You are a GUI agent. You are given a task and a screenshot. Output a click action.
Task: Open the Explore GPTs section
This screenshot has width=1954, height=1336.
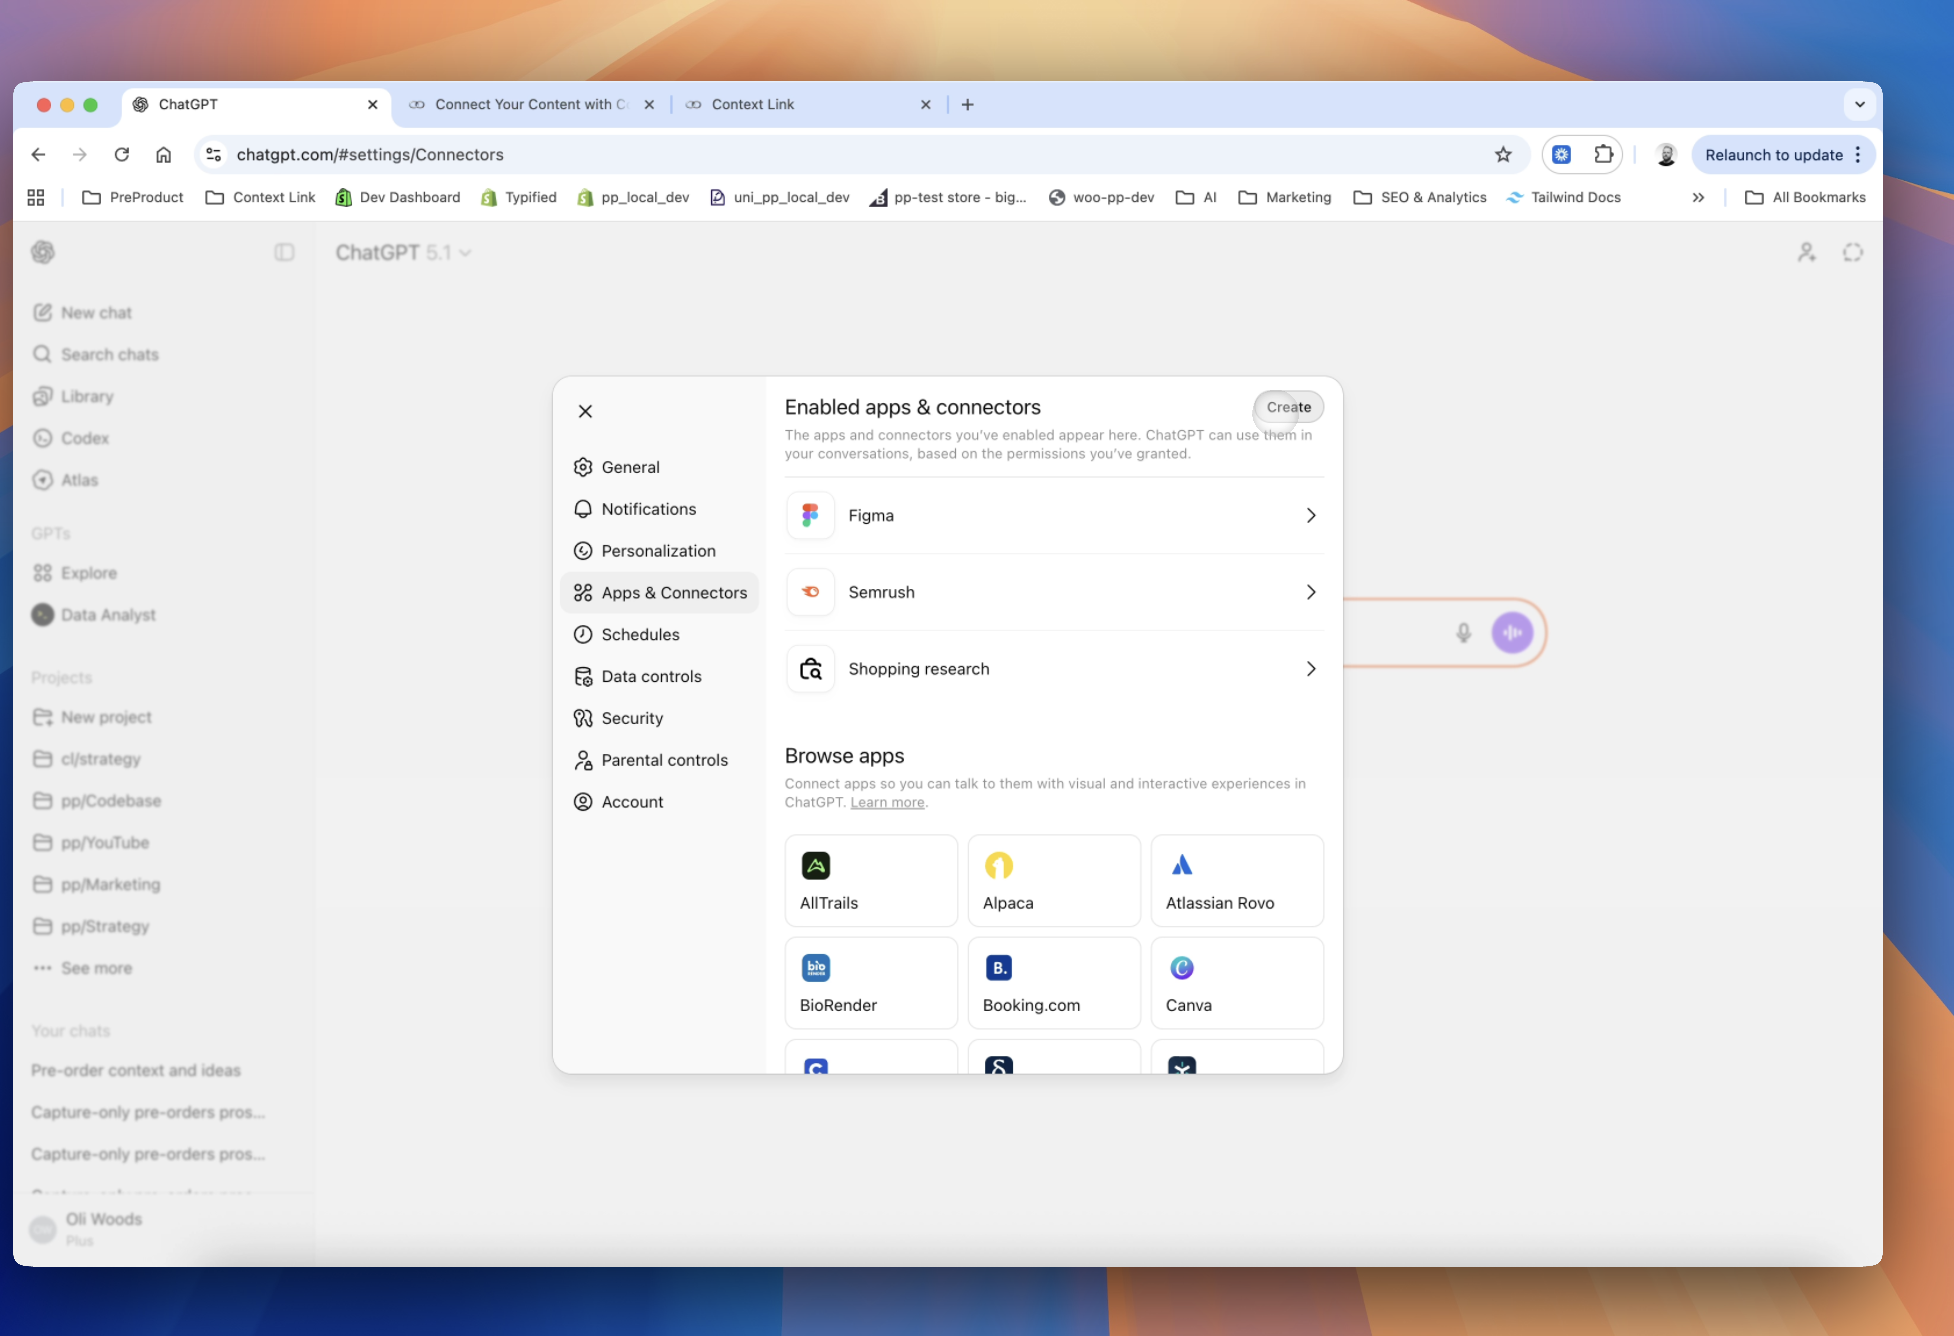(x=91, y=572)
